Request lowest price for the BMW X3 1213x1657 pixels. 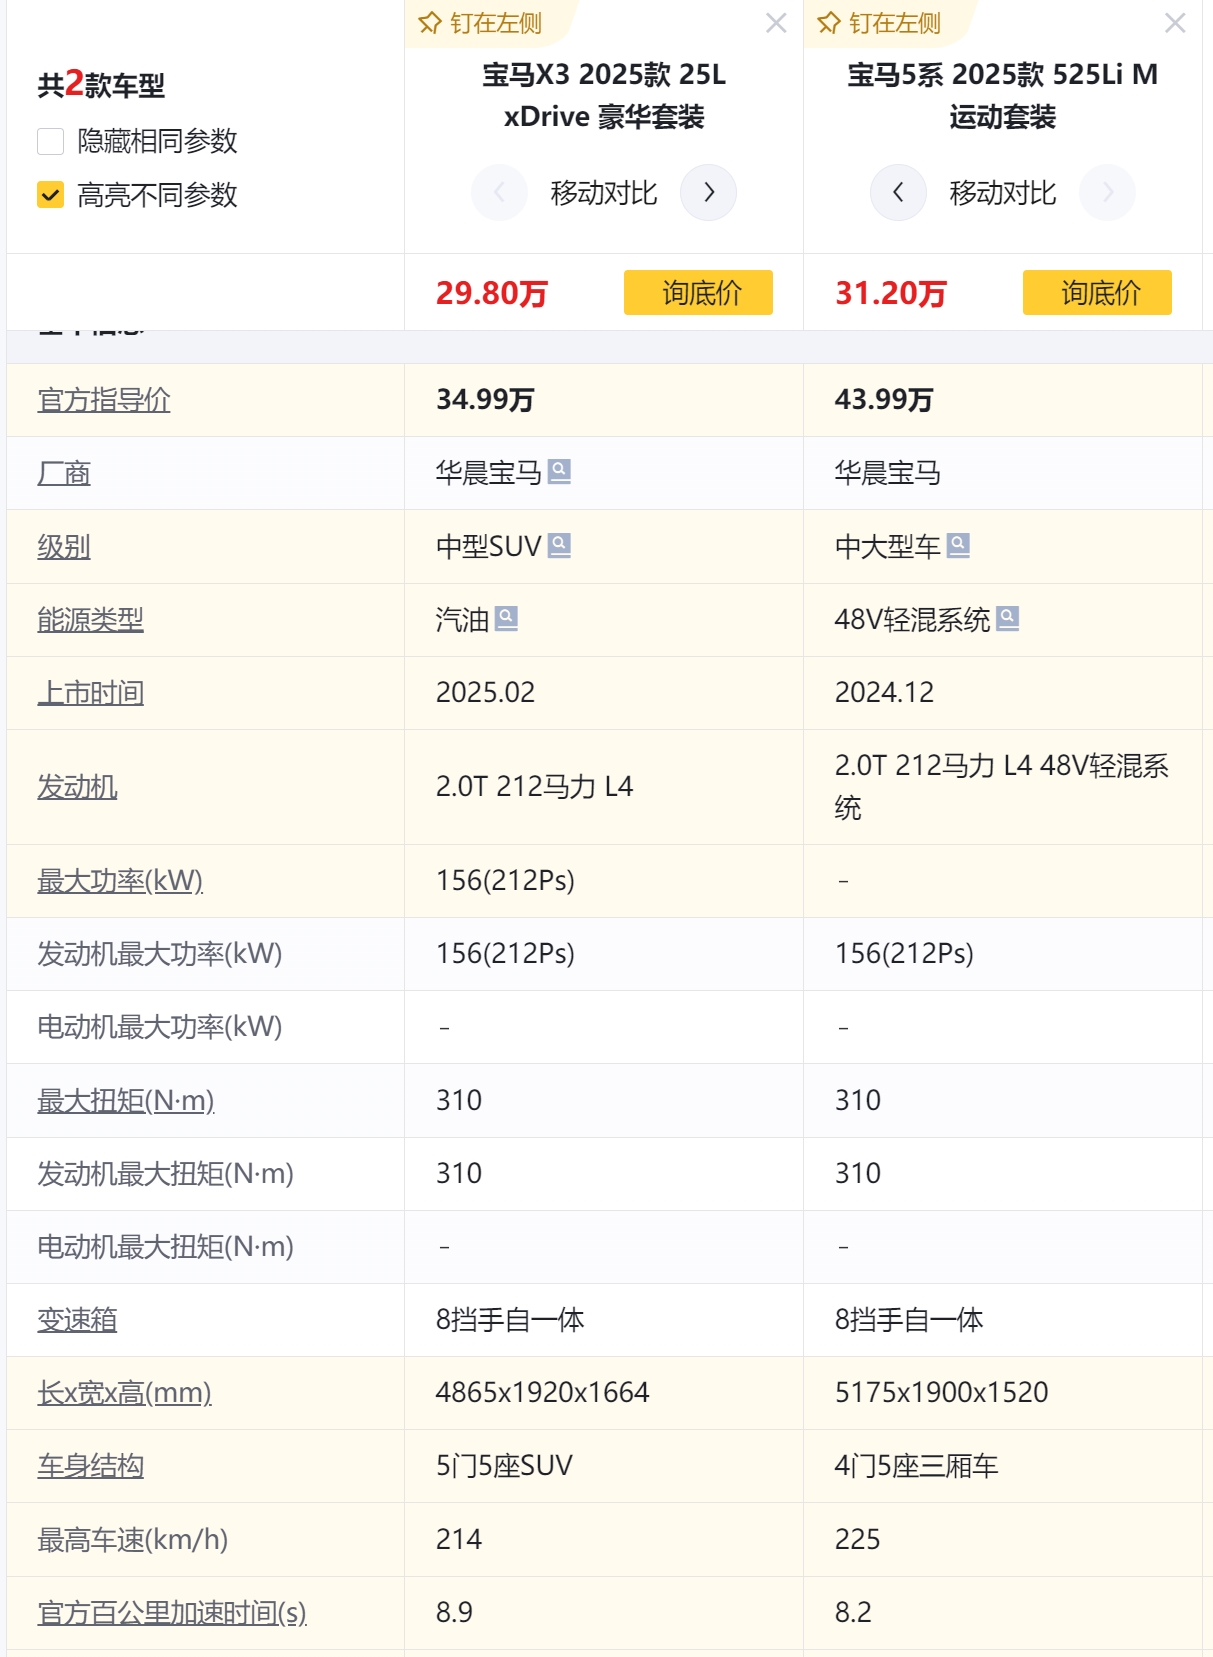[698, 292]
